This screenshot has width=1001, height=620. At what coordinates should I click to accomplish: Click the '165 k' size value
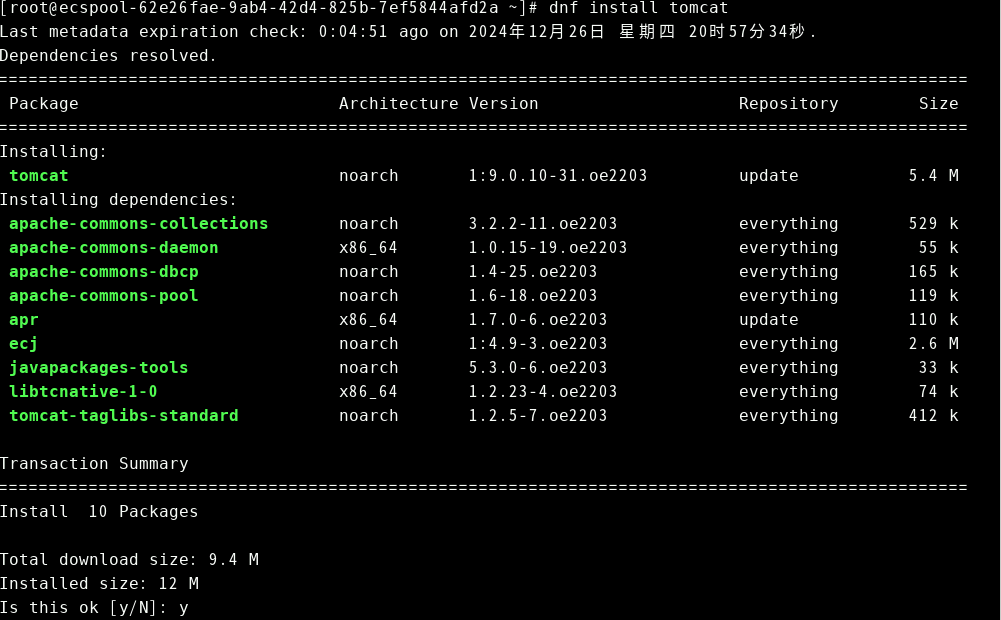point(933,271)
